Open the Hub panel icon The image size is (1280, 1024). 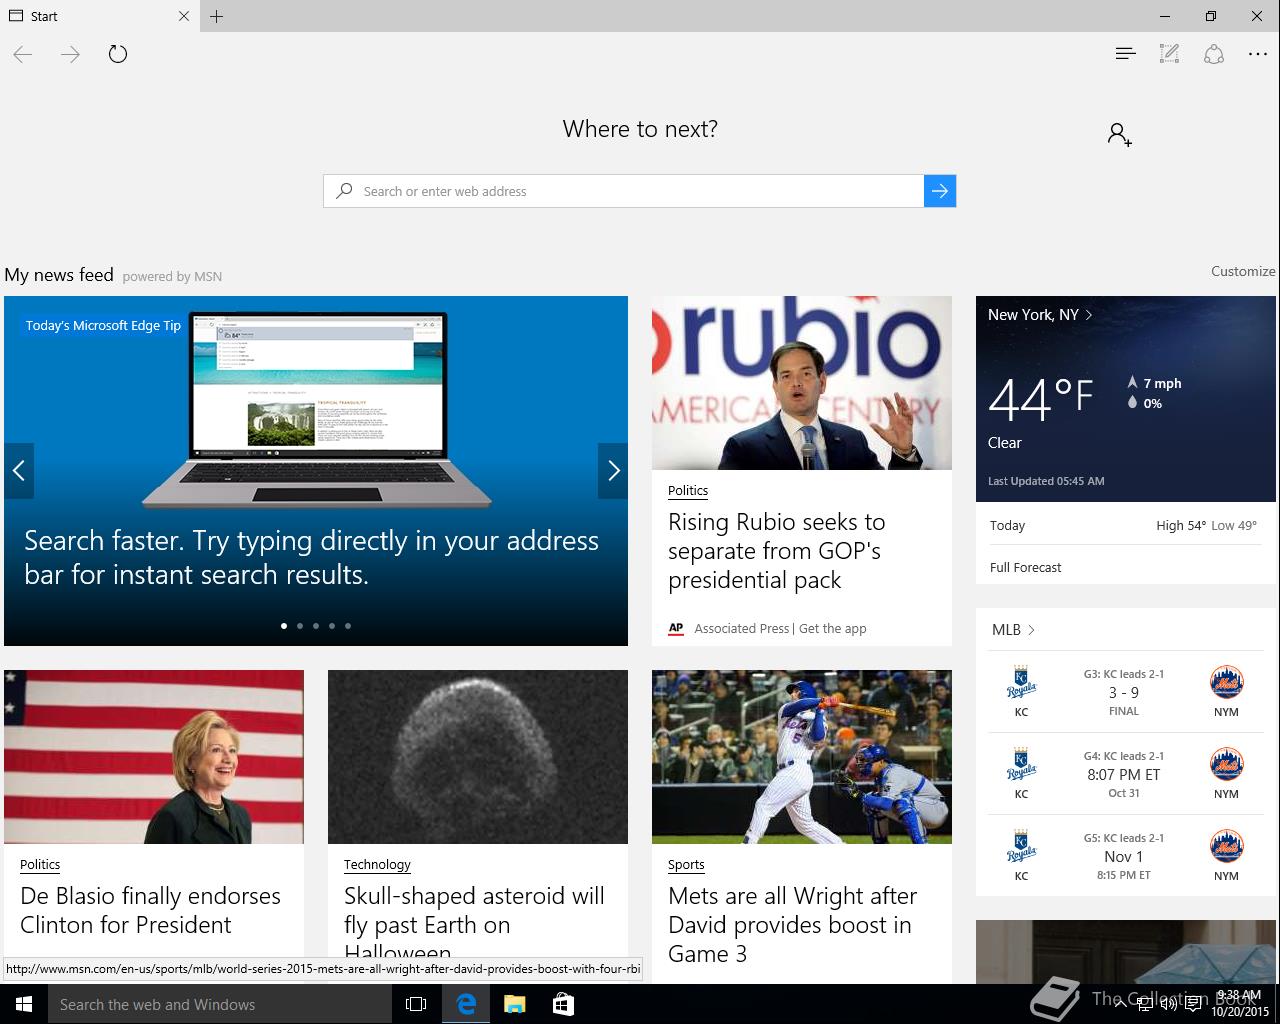click(1125, 54)
